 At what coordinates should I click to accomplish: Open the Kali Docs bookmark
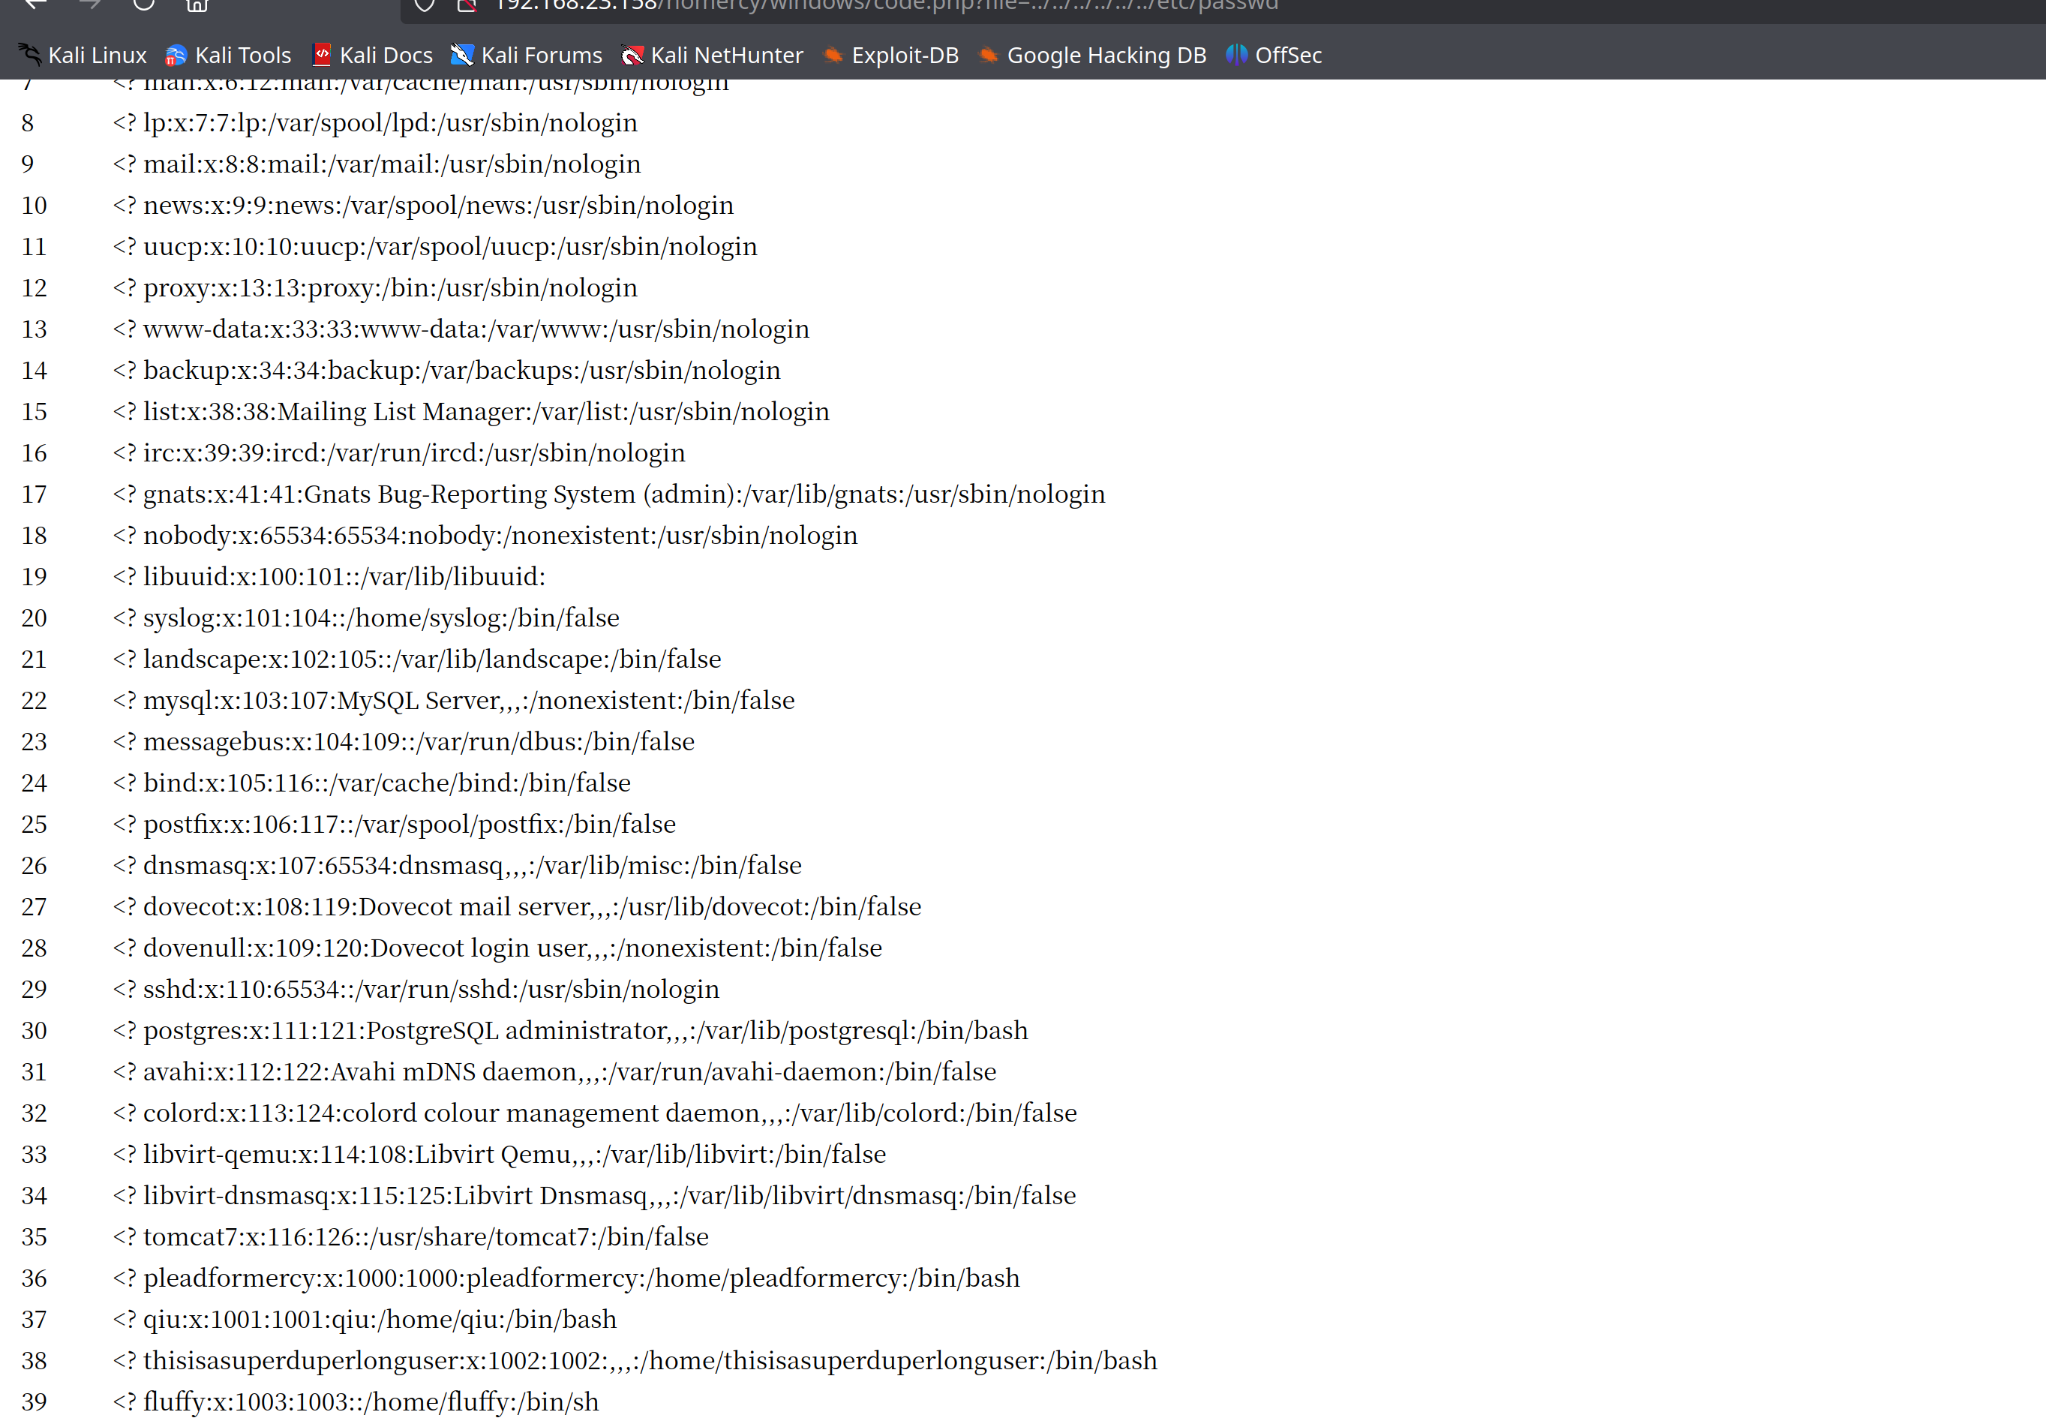[372, 55]
